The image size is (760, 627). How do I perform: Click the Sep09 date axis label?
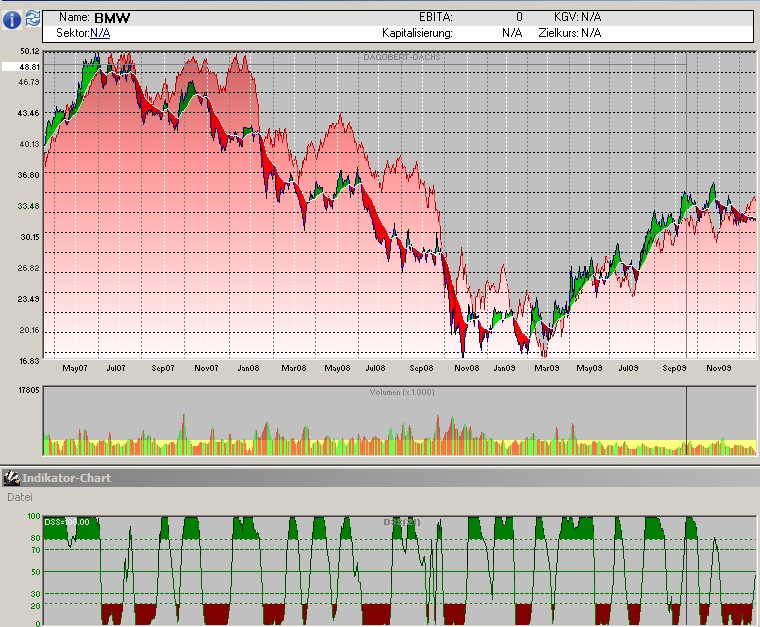pos(674,368)
